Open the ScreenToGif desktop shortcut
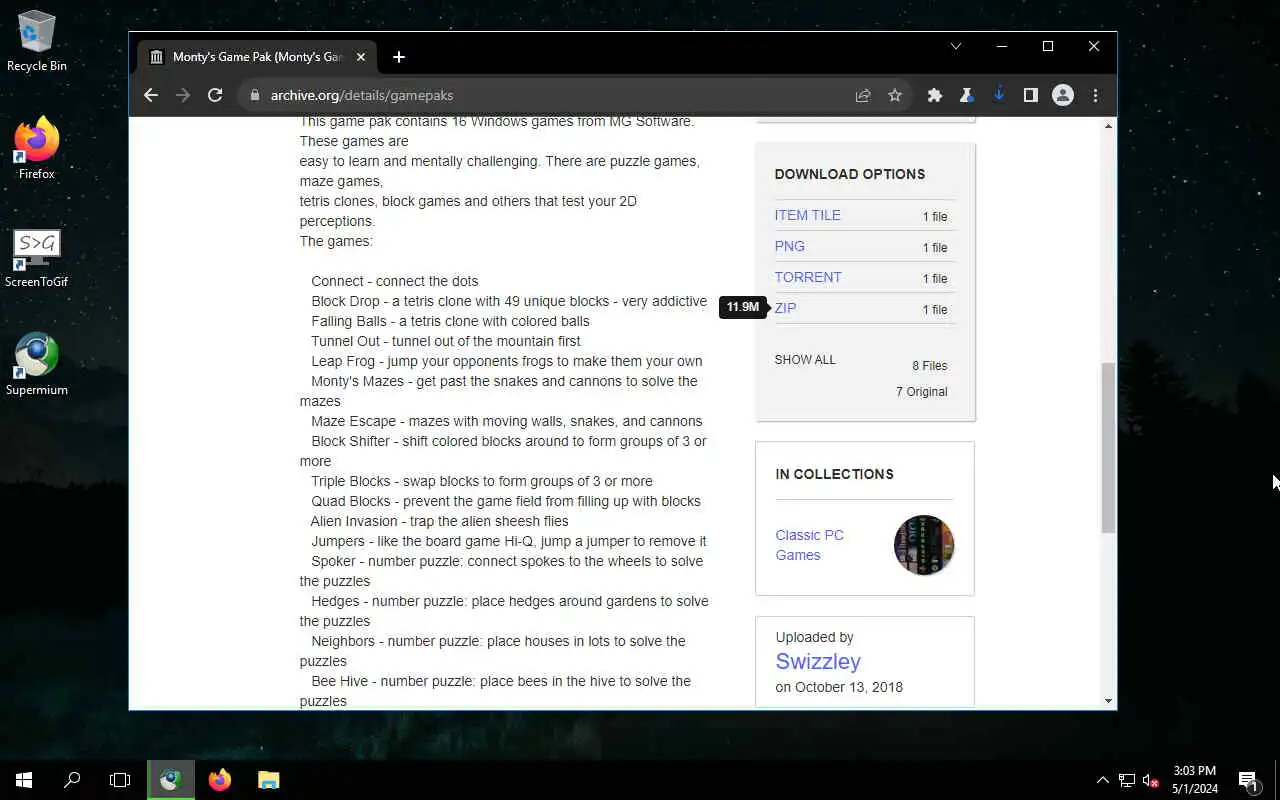The height and width of the screenshot is (800, 1280). point(37,258)
